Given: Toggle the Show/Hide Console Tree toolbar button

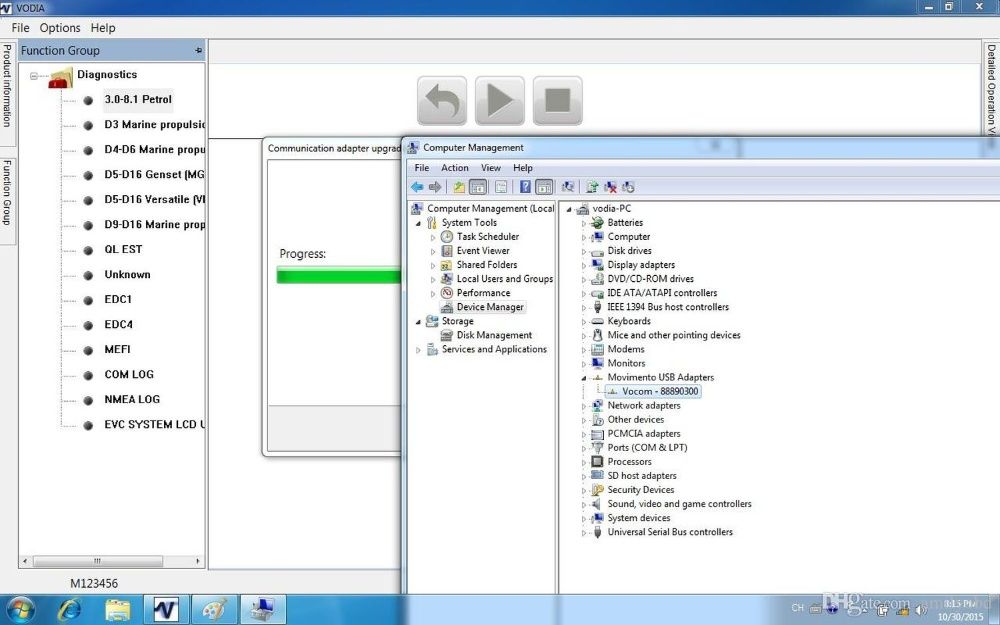Looking at the screenshot, I should 478,187.
